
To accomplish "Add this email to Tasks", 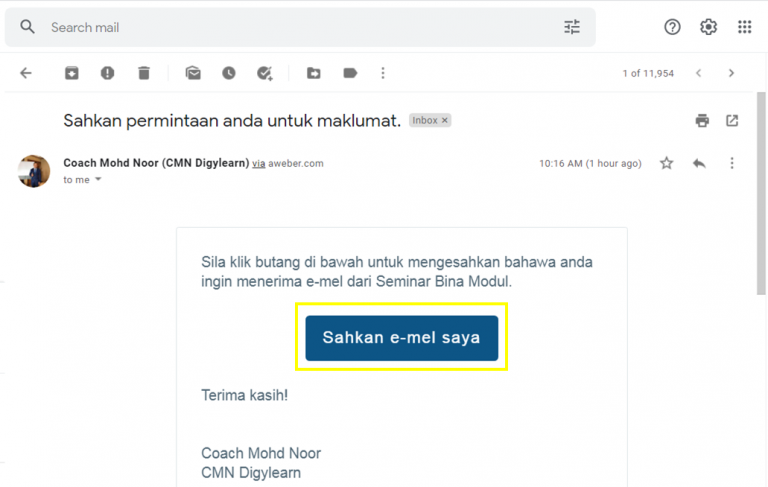I will pyautogui.click(x=265, y=73).
